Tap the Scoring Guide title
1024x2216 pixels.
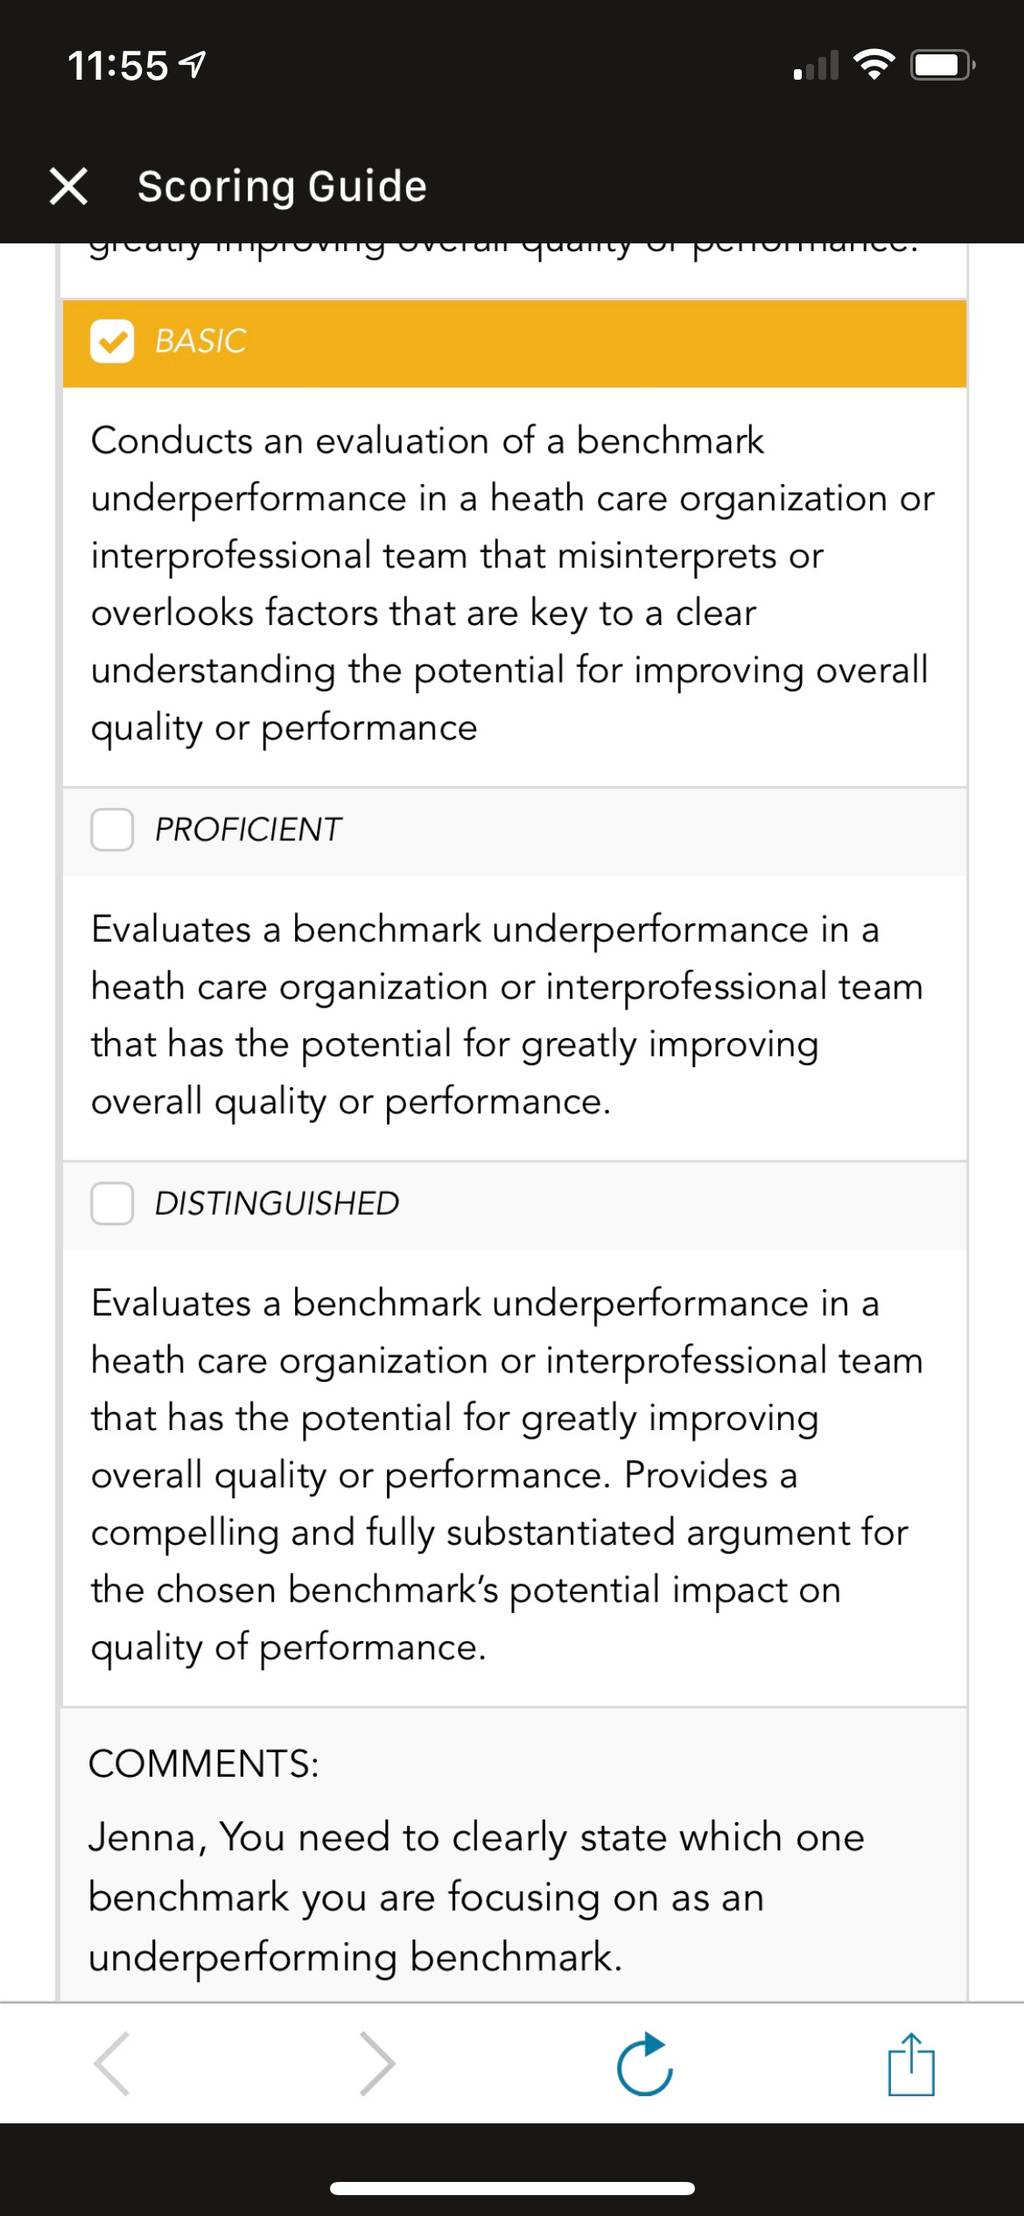[x=282, y=186]
